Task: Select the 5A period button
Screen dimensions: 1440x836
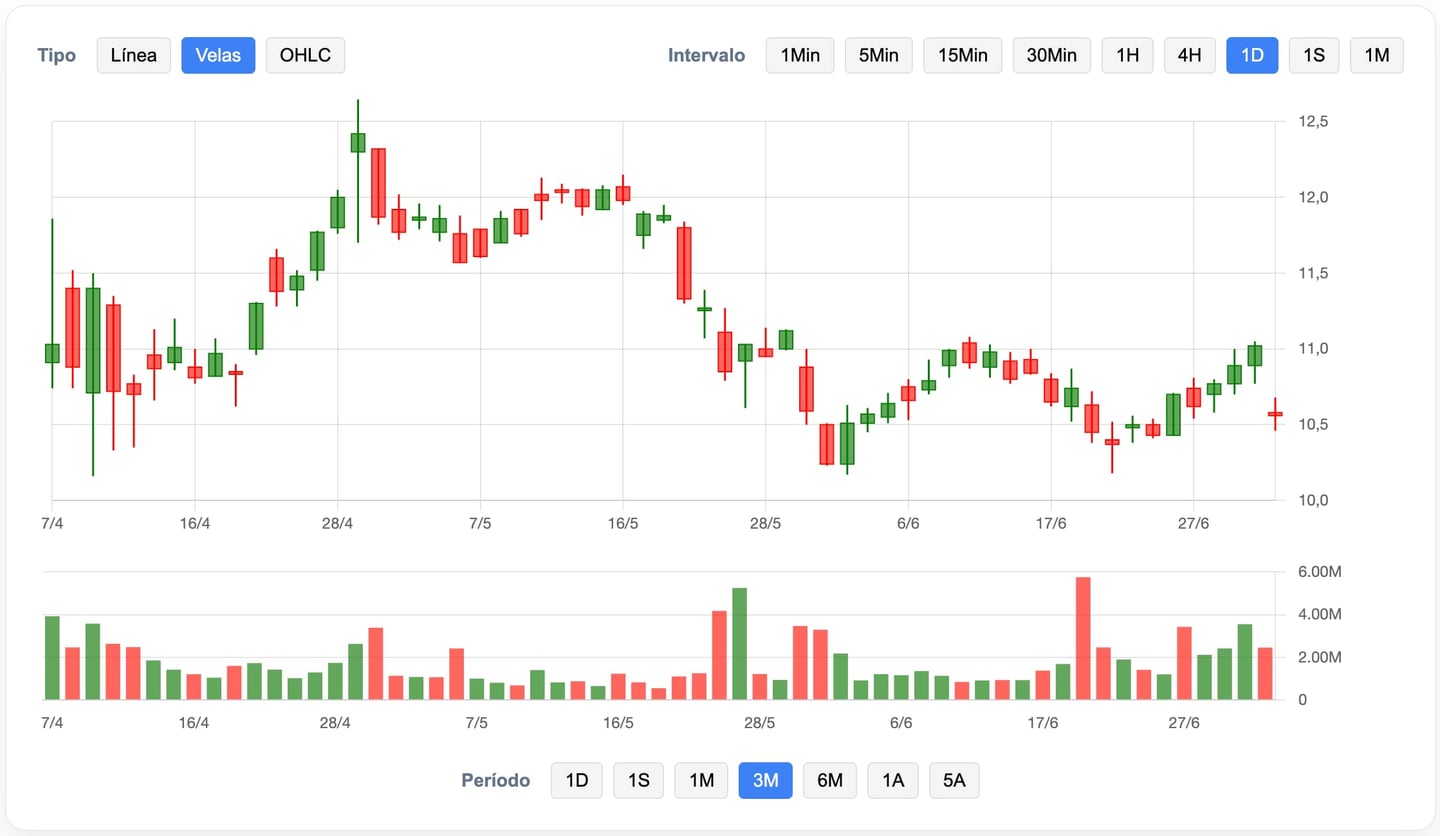Action: click(954, 780)
